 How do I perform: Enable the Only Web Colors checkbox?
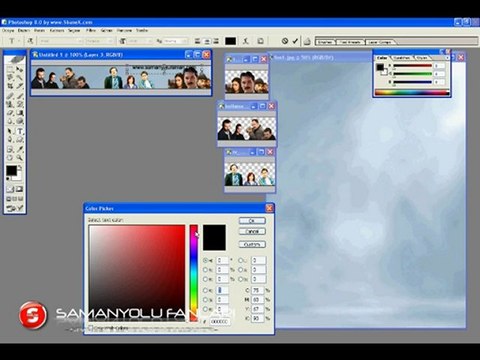[x=91, y=328]
